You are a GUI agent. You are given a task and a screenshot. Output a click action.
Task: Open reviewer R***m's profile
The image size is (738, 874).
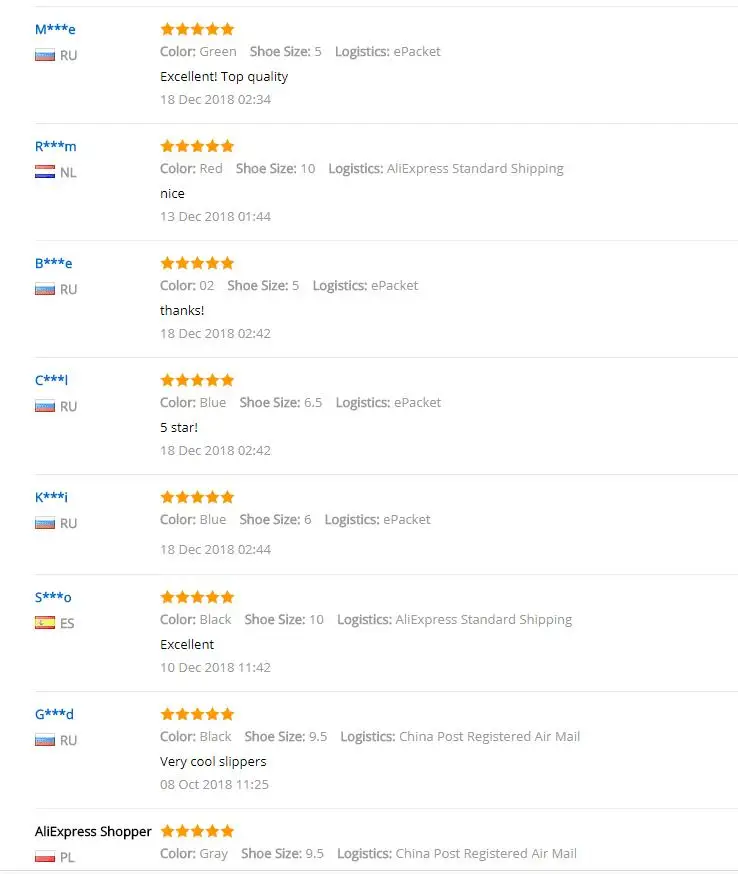pyautogui.click(x=55, y=146)
